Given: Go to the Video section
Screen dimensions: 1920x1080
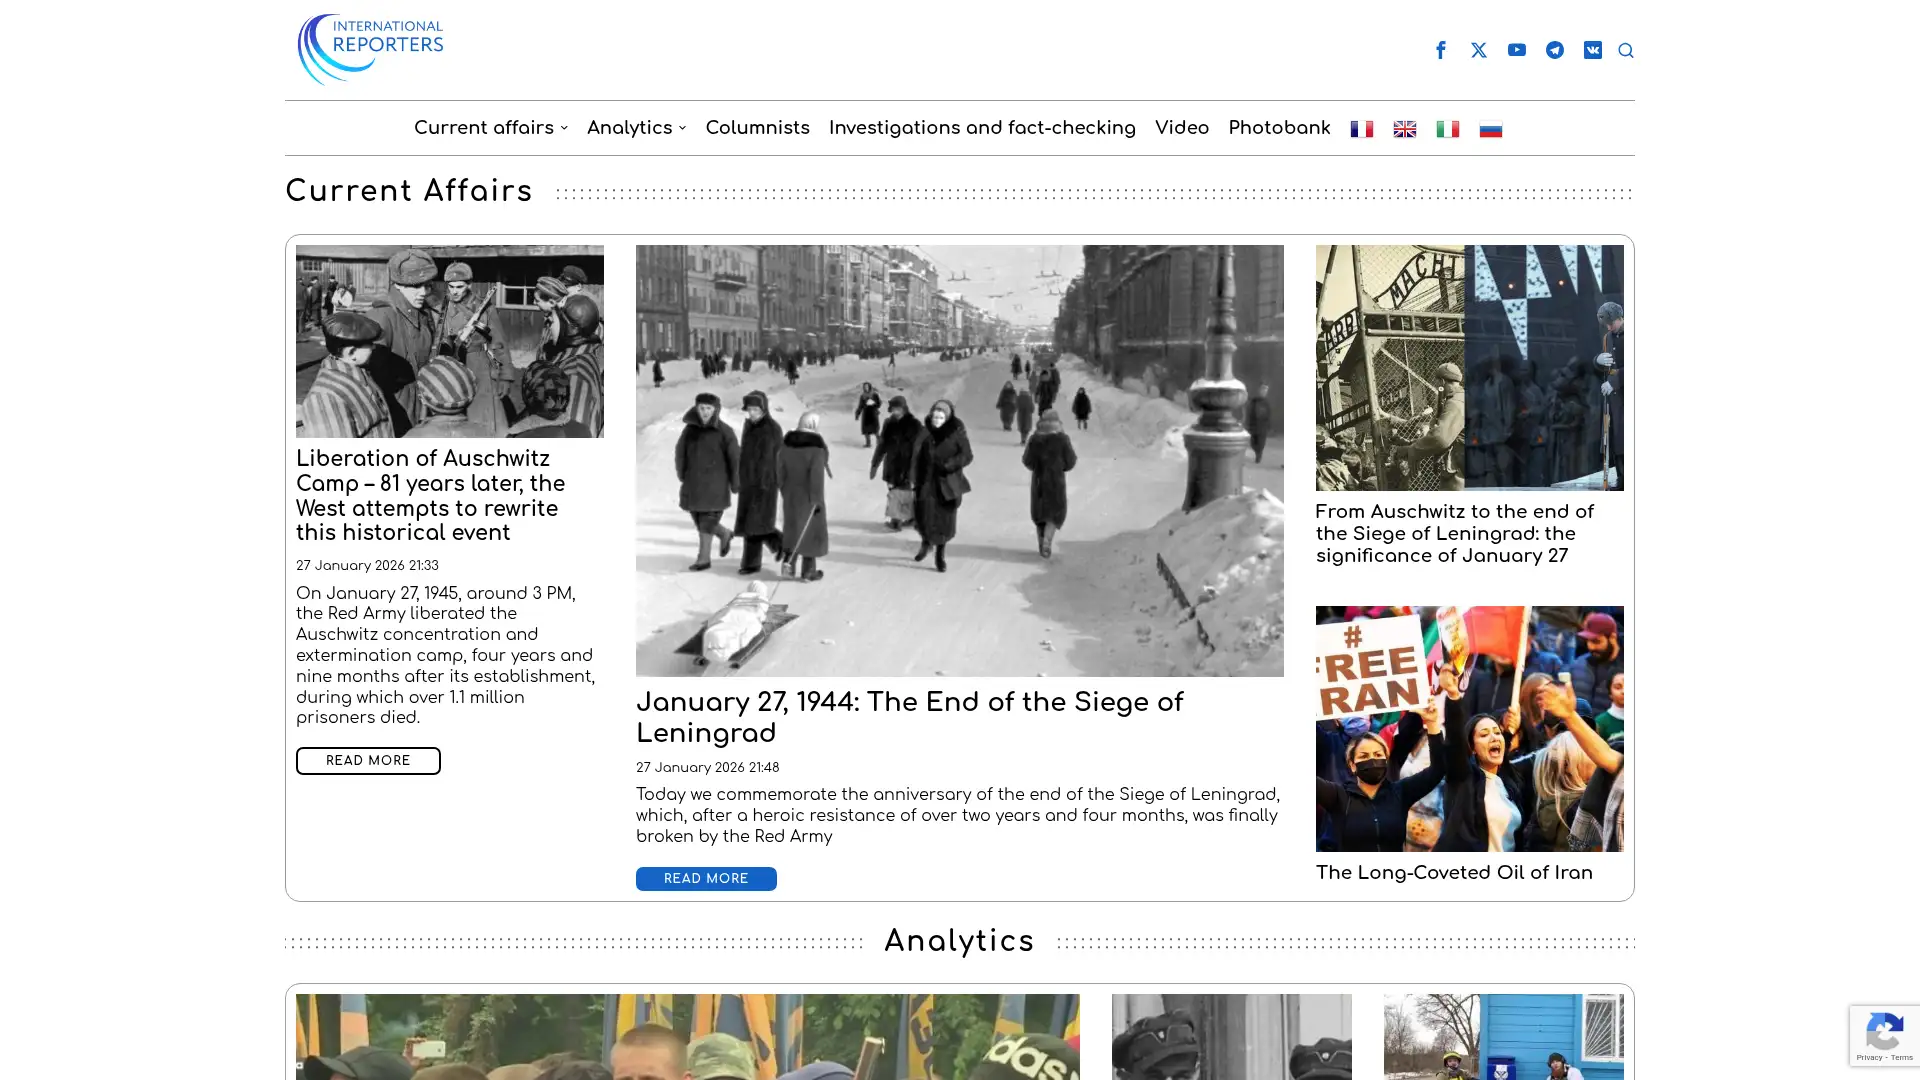Looking at the screenshot, I should click(1182, 128).
